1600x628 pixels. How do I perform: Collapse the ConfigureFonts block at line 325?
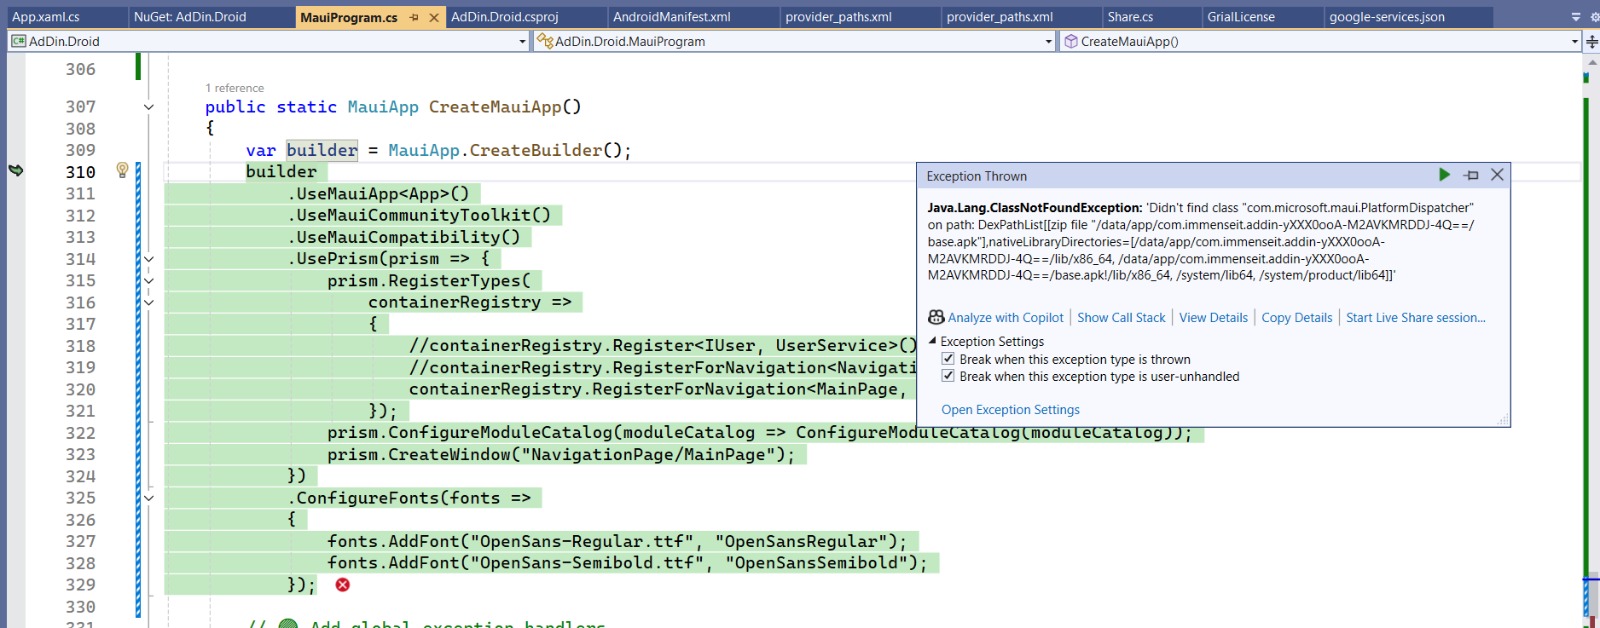[149, 498]
